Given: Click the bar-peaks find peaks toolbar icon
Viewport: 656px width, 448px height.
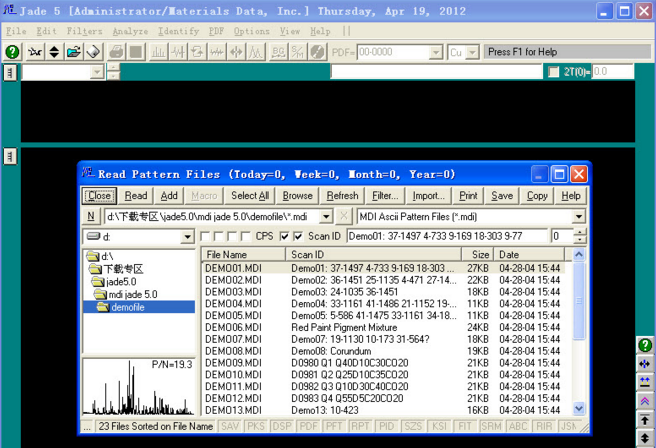Looking at the screenshot, I should [159, 52].
